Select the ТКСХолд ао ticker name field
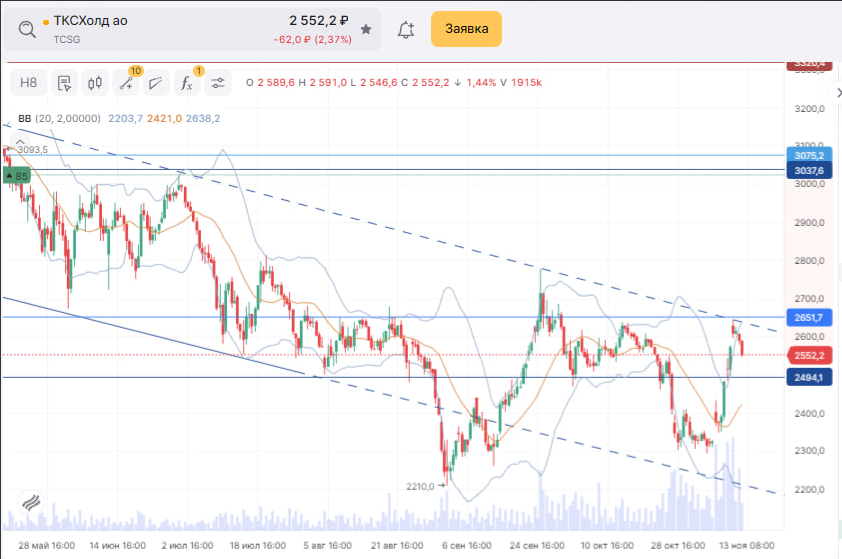The image size is (842, 559). pos(90,20)
